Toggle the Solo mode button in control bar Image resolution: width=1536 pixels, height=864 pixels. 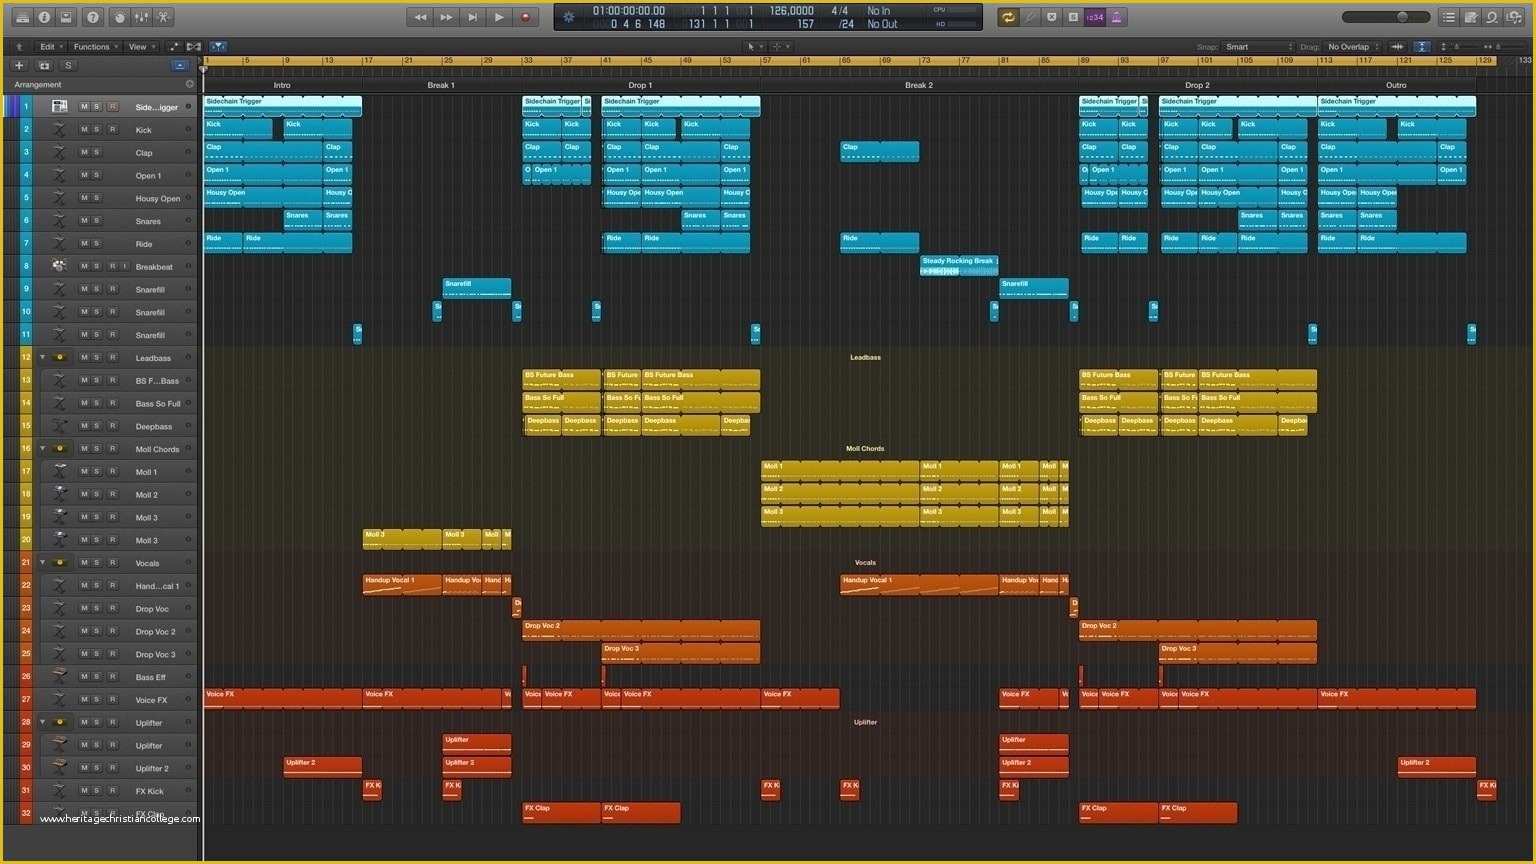point(1073,17)
